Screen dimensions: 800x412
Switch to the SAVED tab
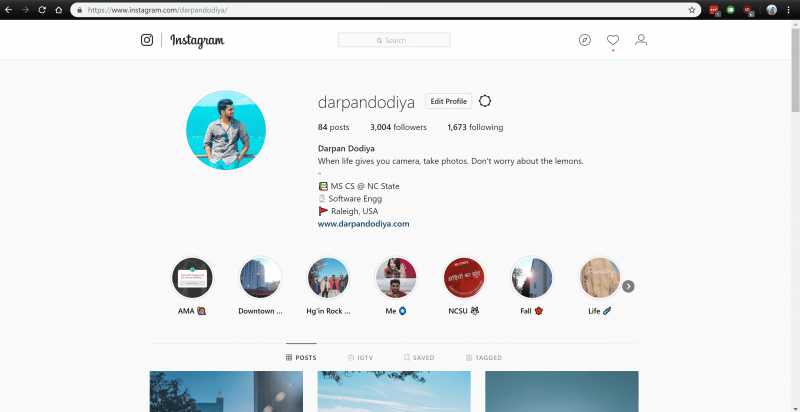click(x=419, y=357)
